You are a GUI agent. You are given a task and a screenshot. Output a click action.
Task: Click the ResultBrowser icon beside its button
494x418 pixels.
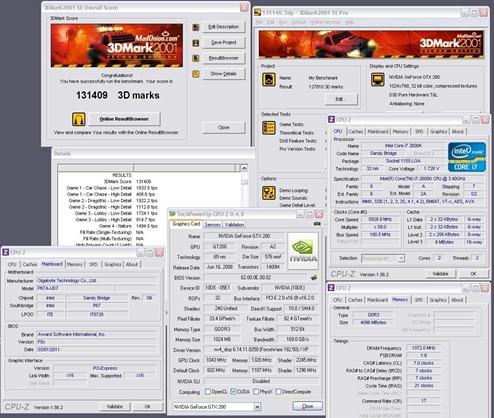(196, 58)
